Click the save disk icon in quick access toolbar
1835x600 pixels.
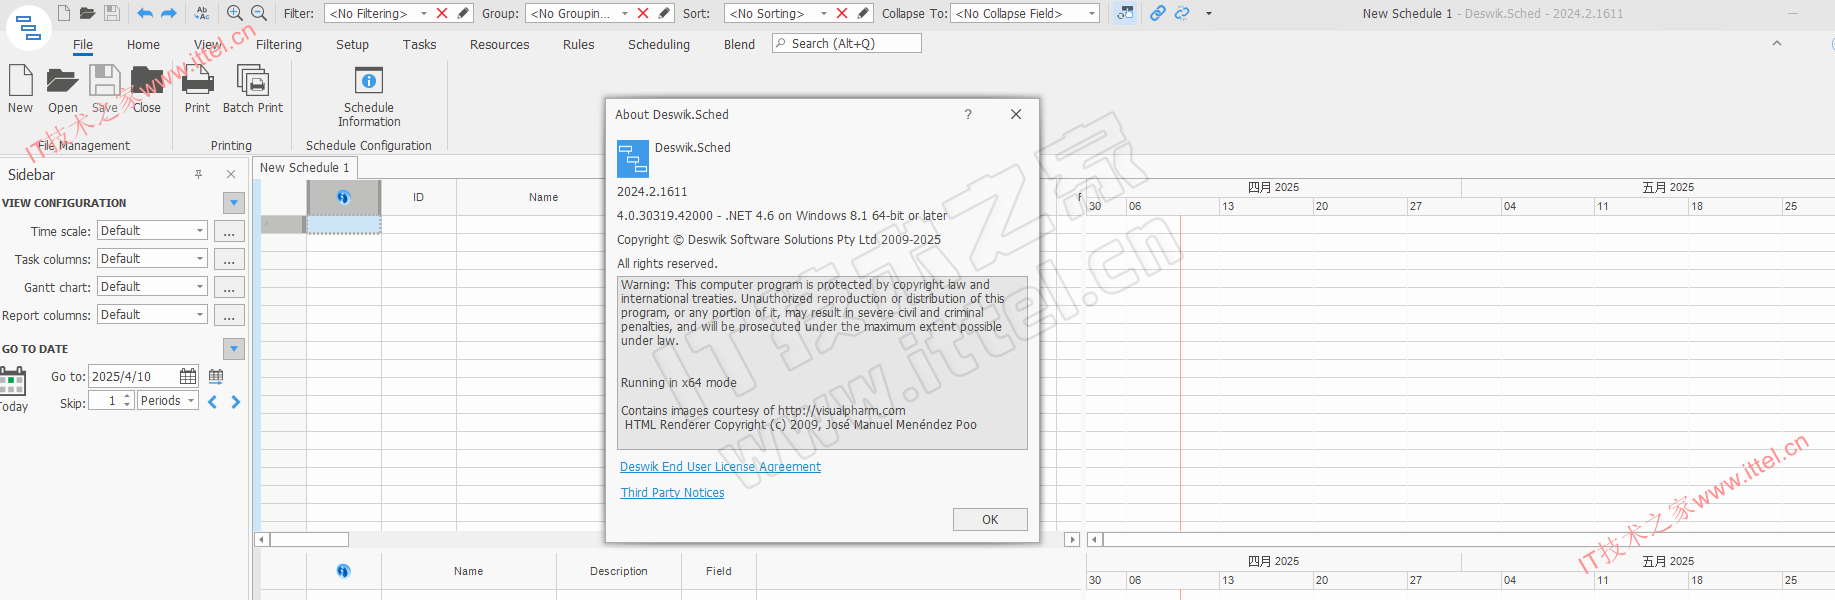tap(112, 13)
